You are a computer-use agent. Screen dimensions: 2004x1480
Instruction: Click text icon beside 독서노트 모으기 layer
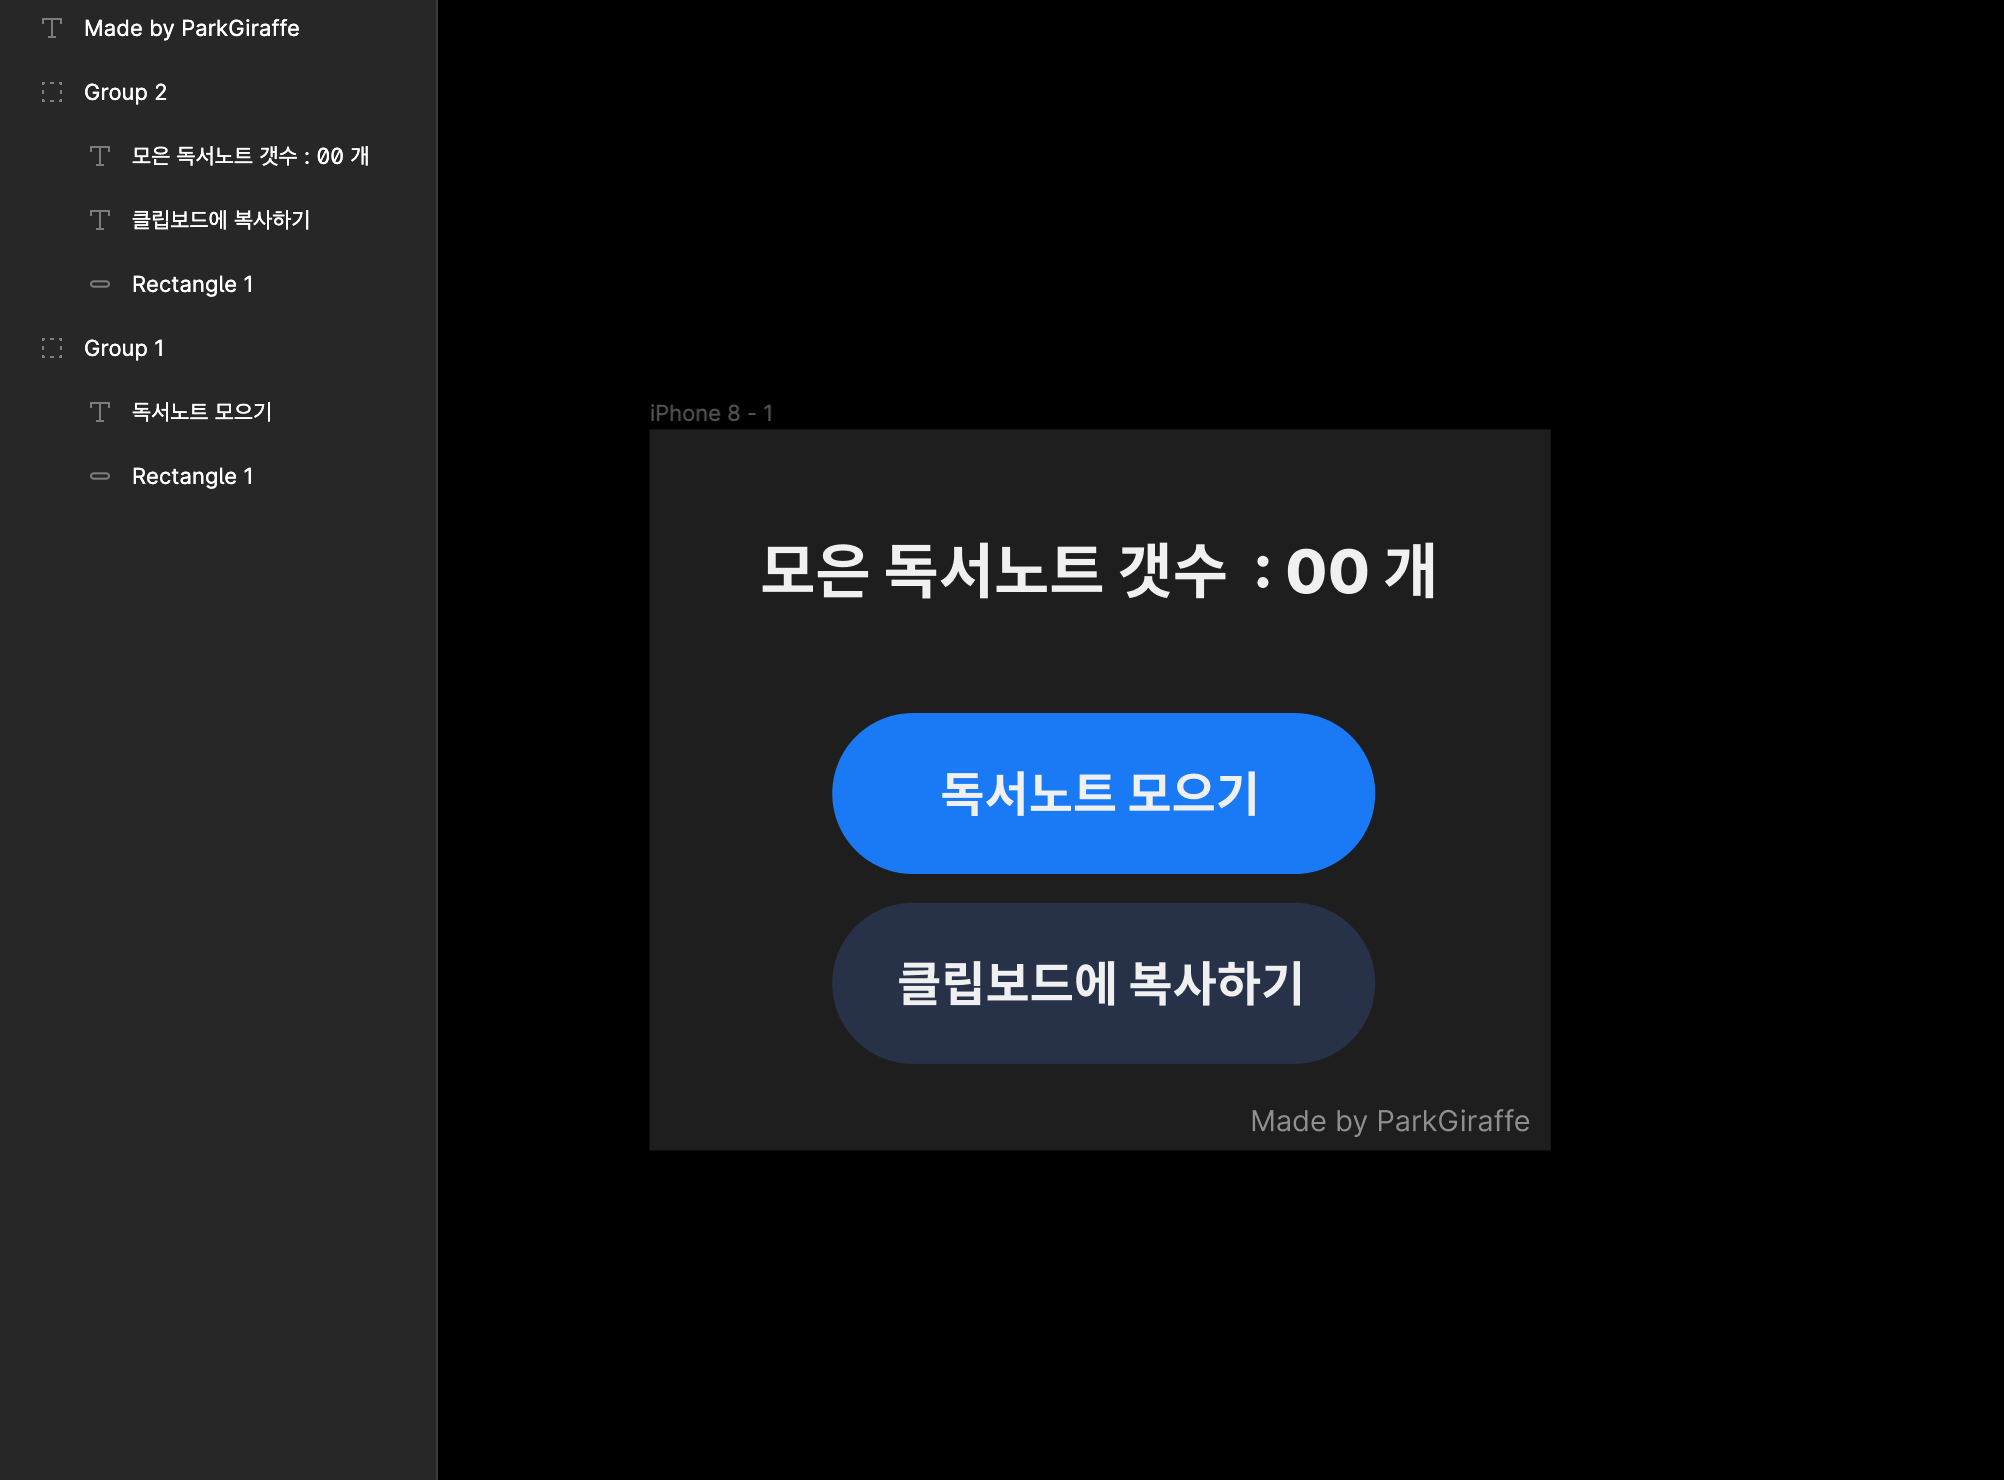pos(100,412)
